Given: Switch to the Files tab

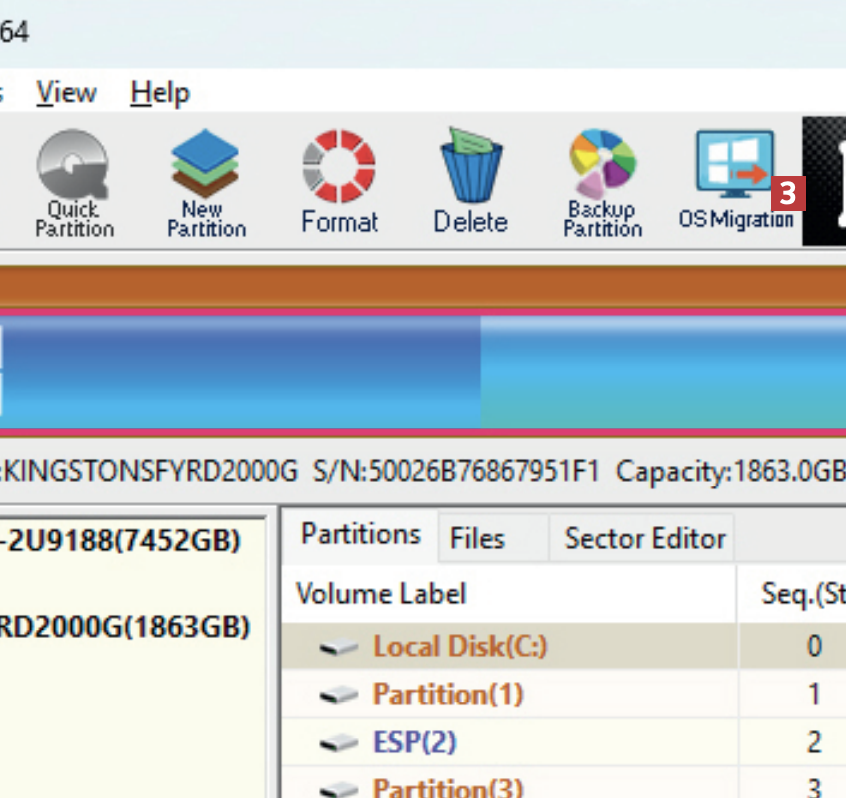Looking at the screenshot, I should (477, 539).
